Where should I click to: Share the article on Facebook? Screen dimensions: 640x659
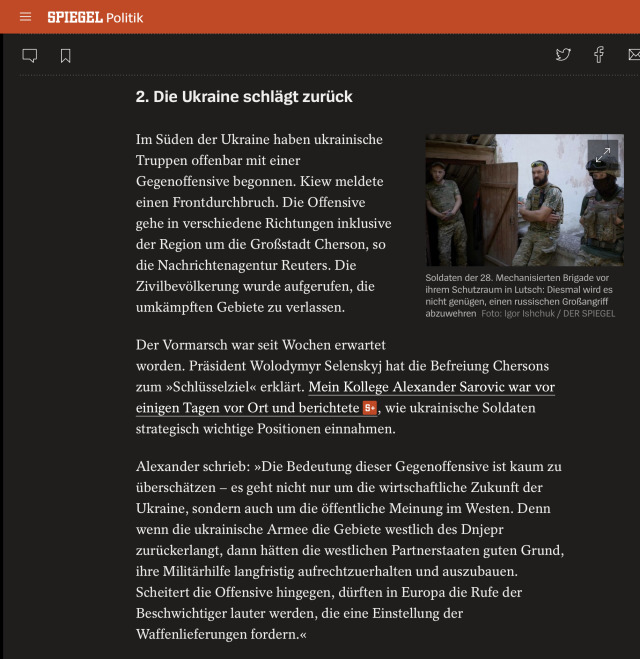pyautogui.click(x=599, y=55)
